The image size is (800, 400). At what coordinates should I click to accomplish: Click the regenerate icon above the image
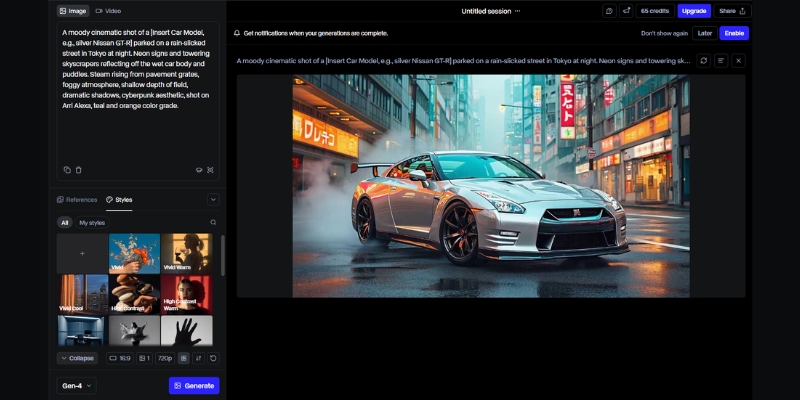(x=704, y=61)
